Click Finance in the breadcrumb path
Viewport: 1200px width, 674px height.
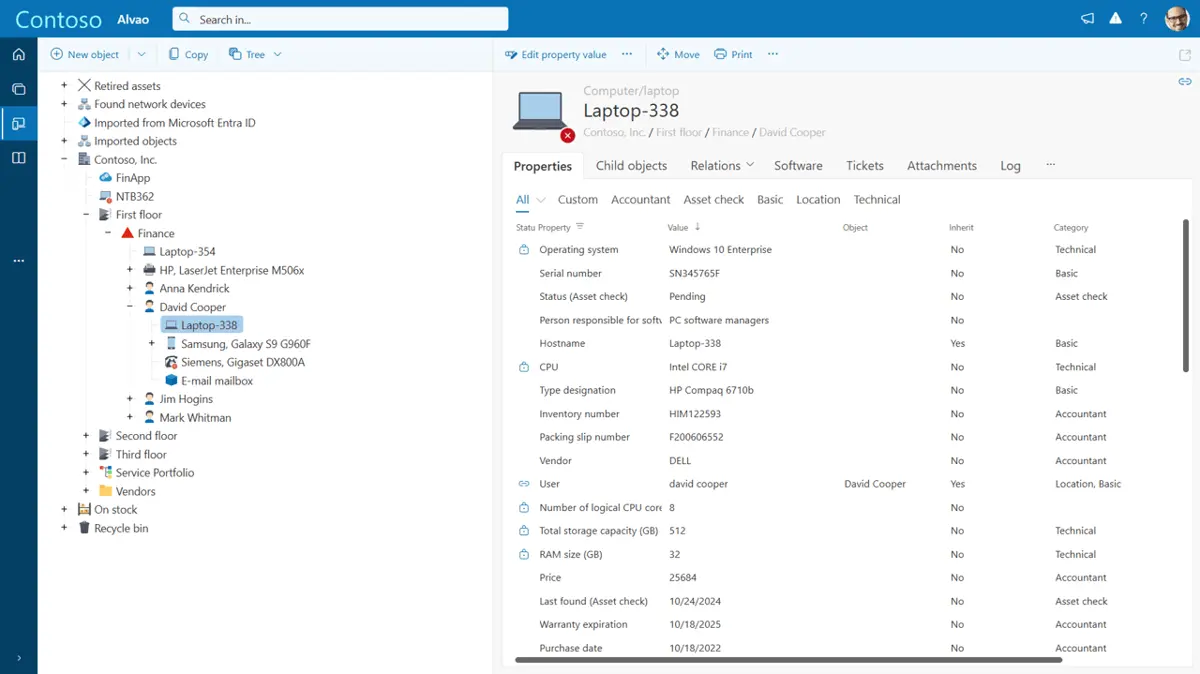(730, 132)
